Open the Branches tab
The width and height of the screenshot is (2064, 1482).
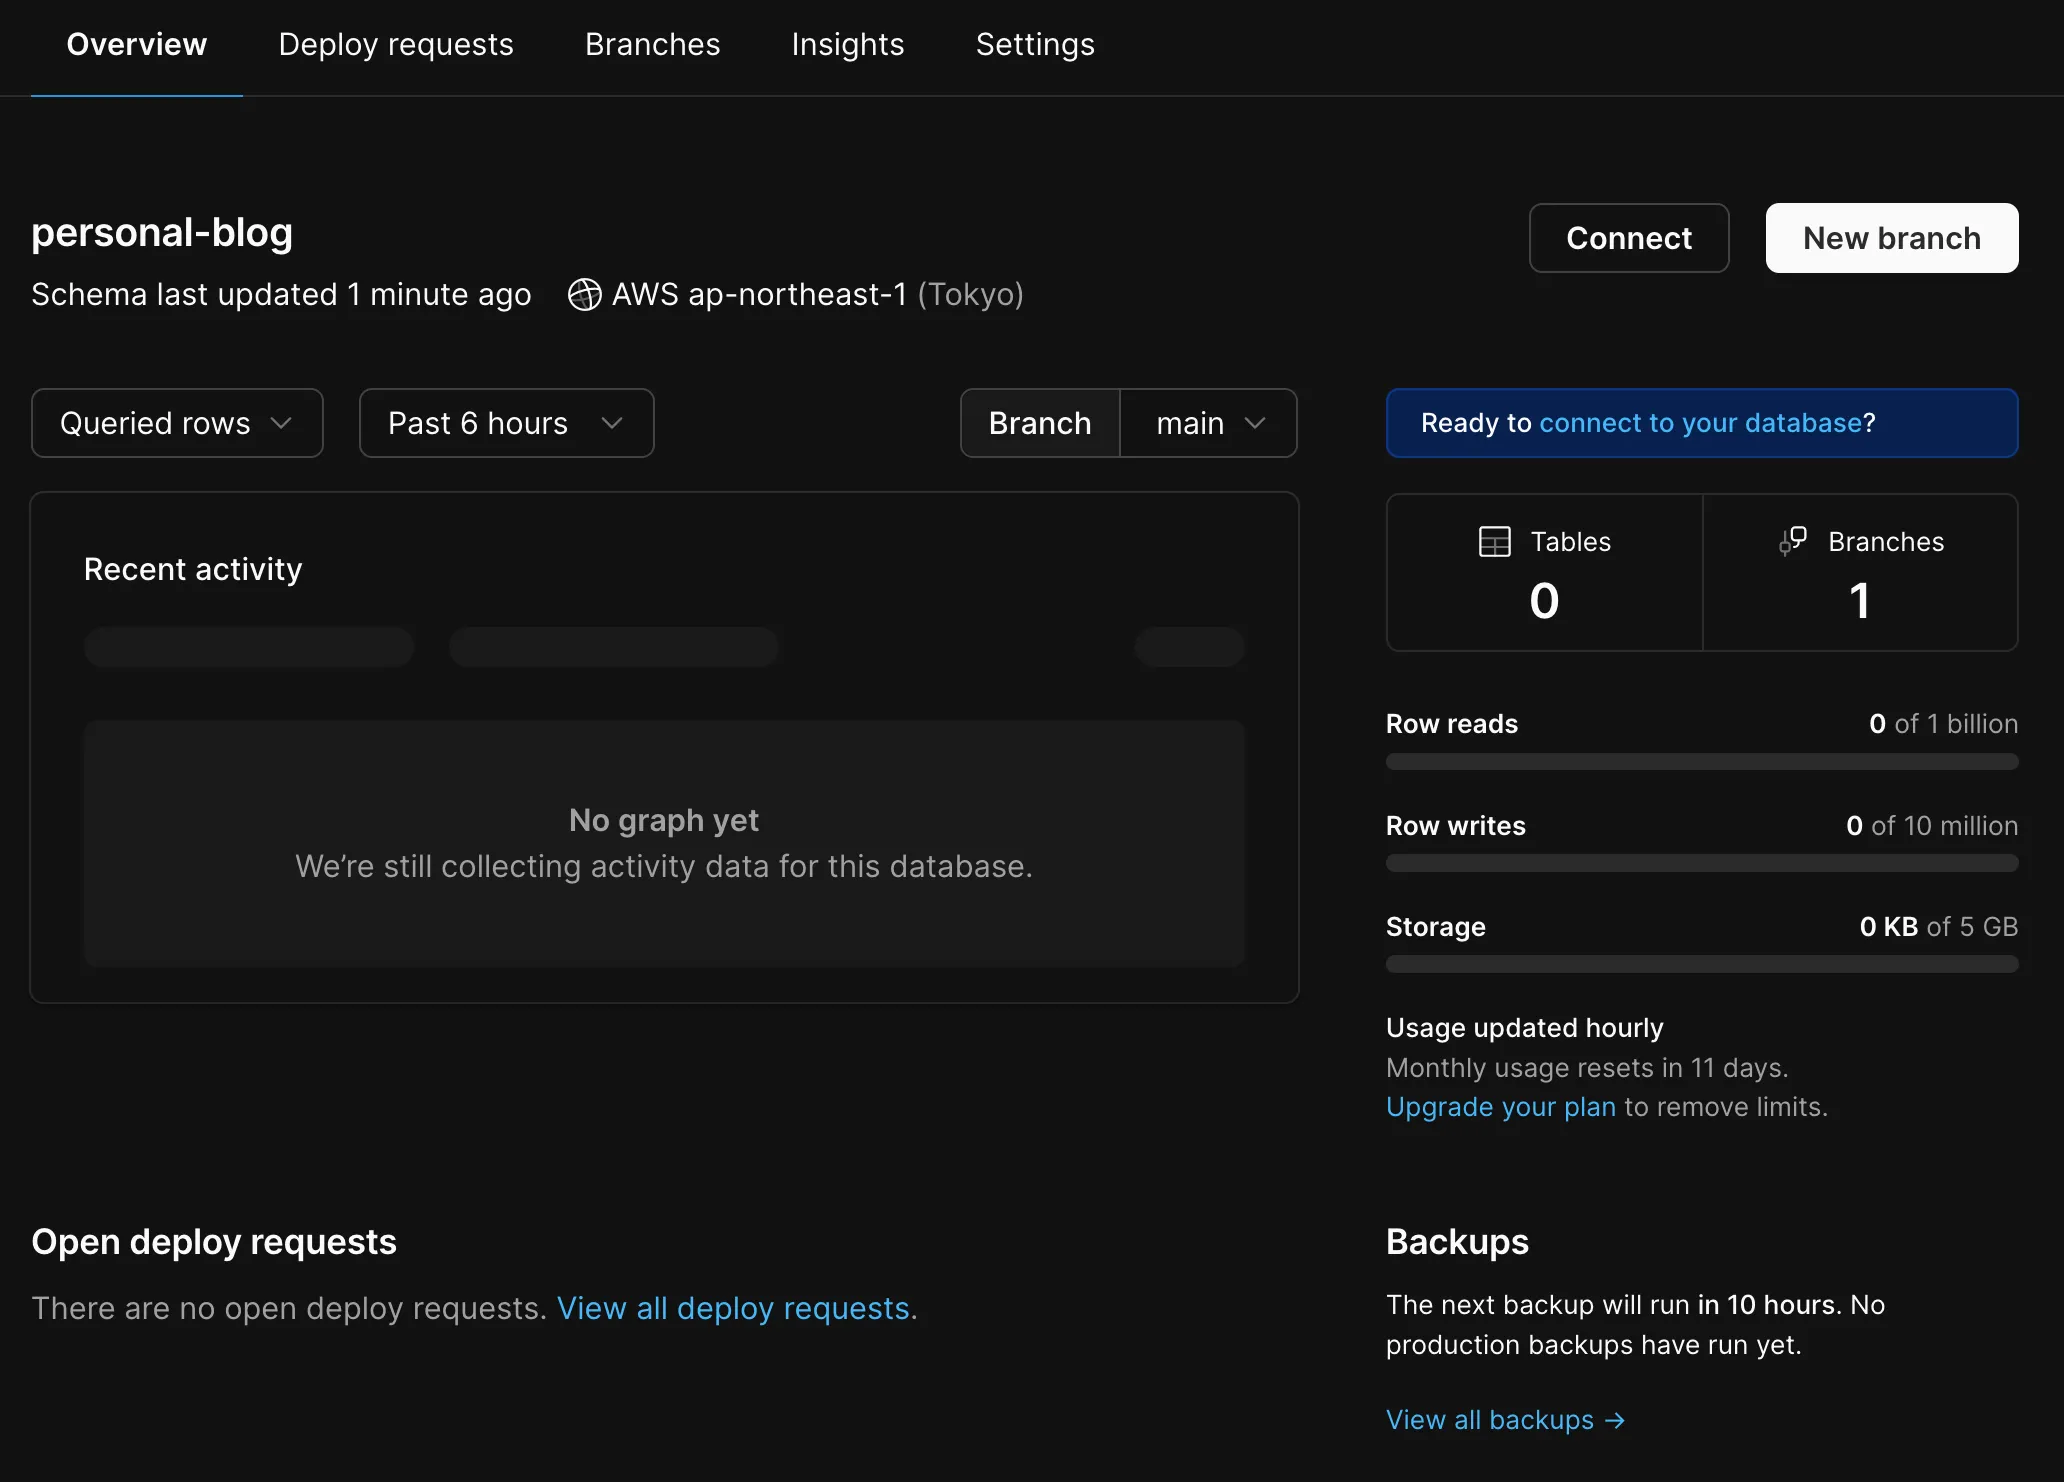(x=652, y=45)
